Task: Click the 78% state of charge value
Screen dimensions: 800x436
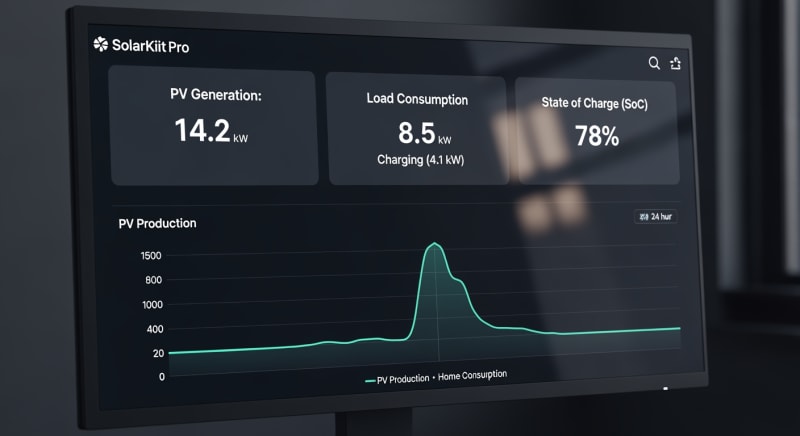Action: (x=597, y=136)
